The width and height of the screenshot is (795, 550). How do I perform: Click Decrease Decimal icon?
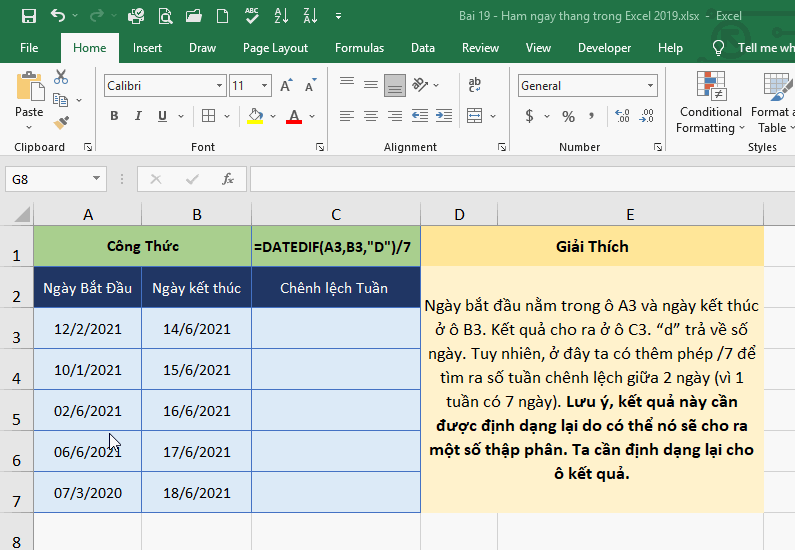click(x=646, y=116)
